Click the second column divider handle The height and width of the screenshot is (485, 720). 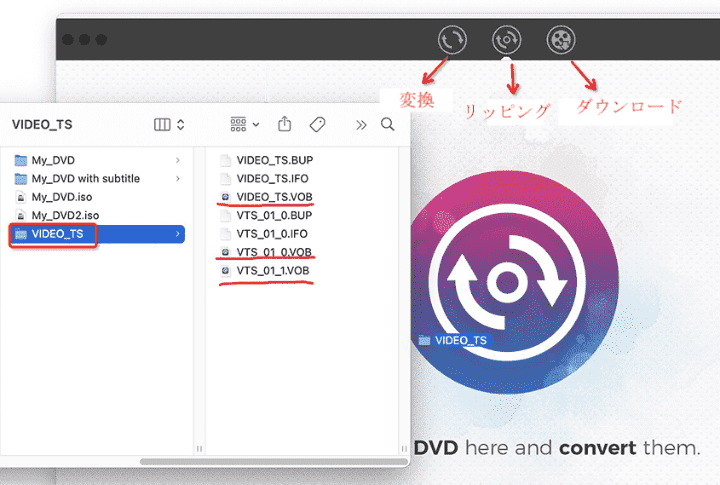pos(404,449)
